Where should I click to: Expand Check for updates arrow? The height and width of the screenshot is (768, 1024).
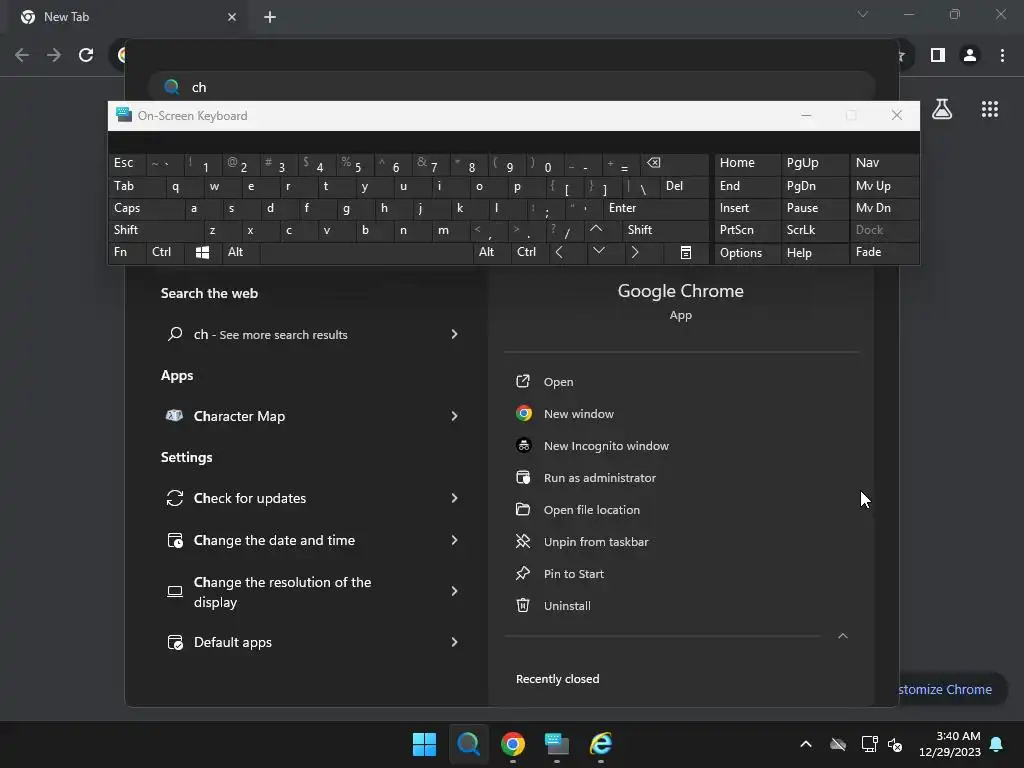(x=454, y=498)
